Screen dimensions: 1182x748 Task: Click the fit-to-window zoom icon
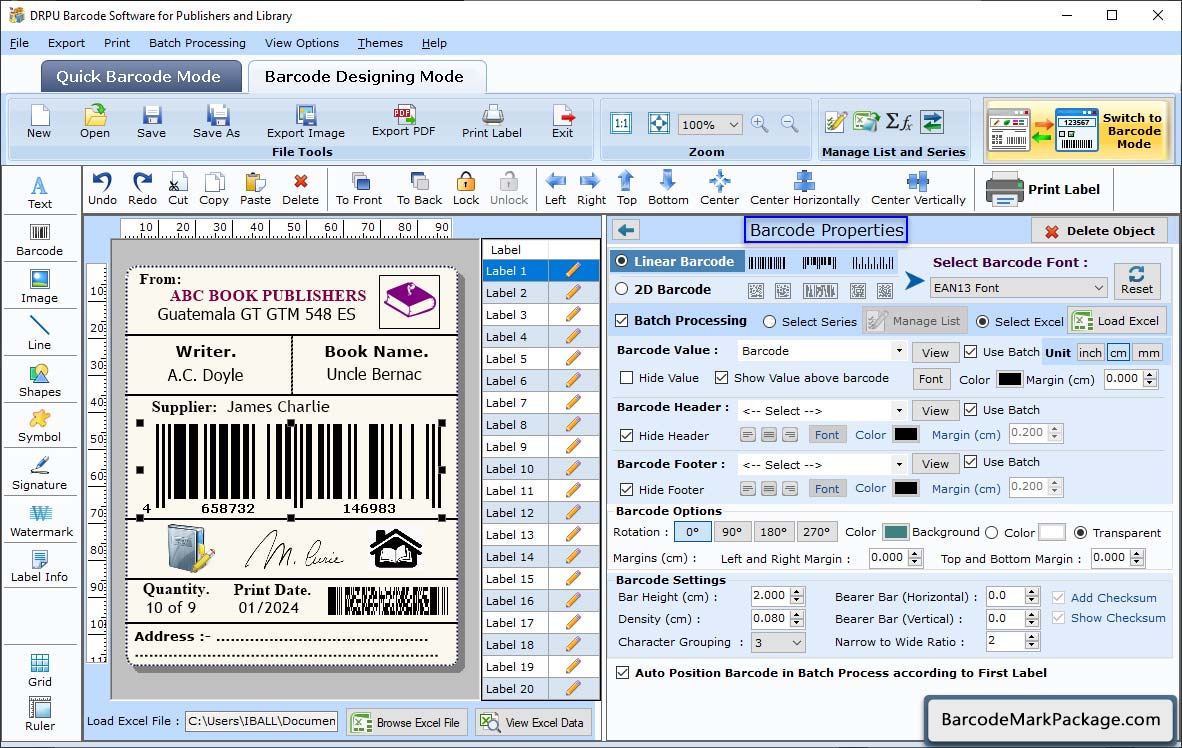659,123
